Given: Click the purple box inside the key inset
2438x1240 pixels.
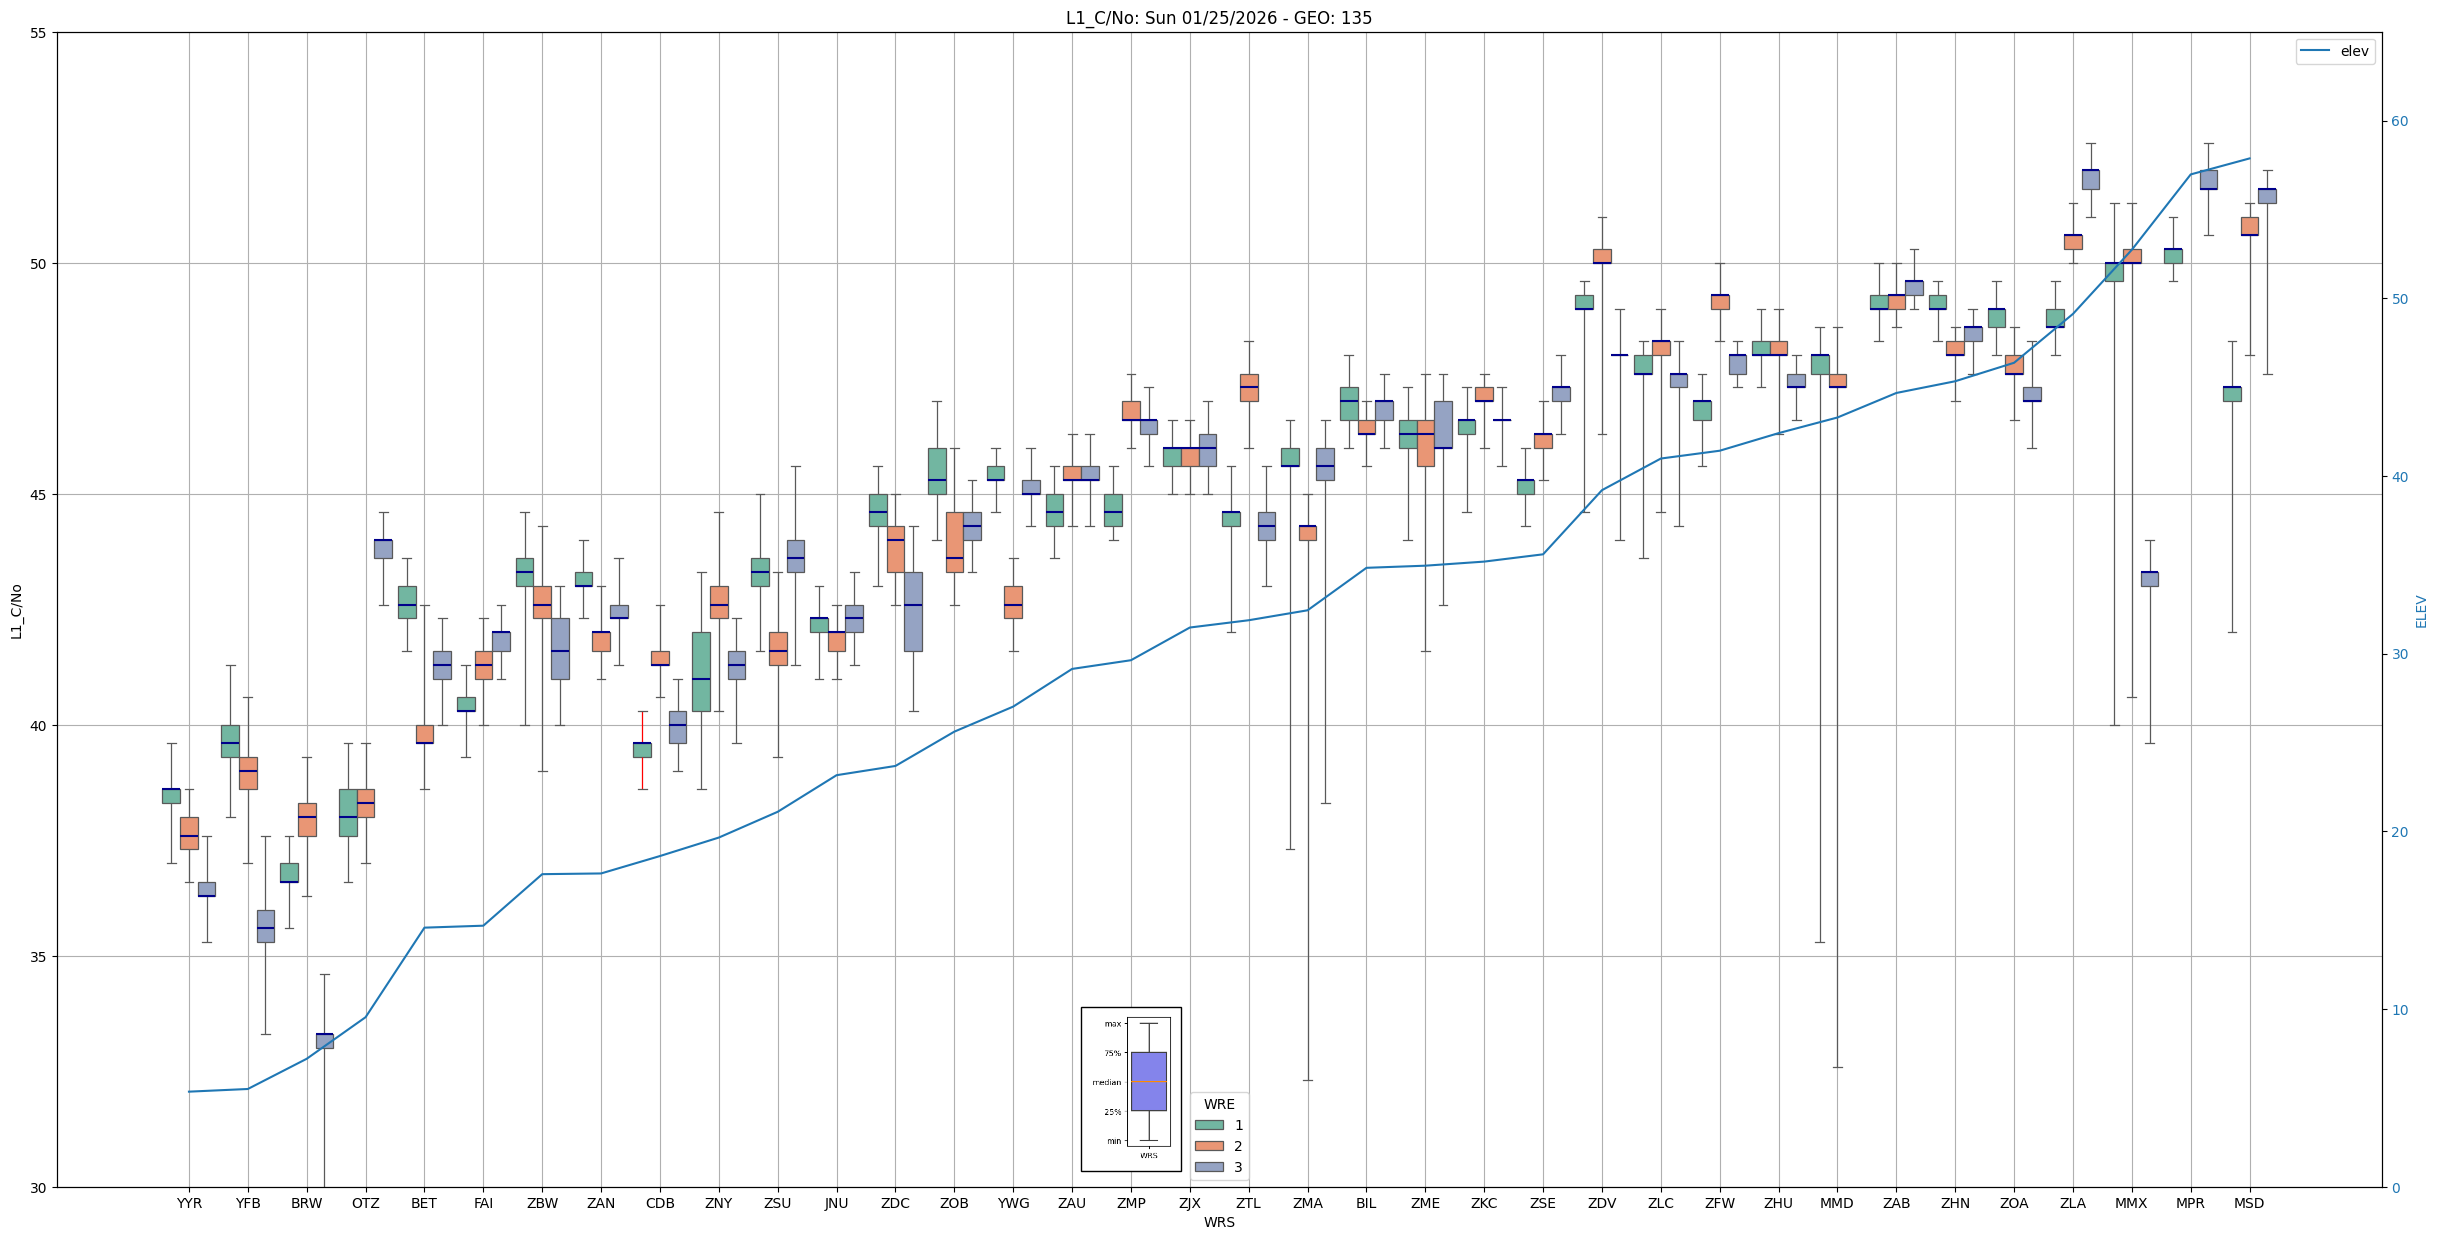Looking at the screenshot, I should pyautogui.click(x=1148, y=1081).
